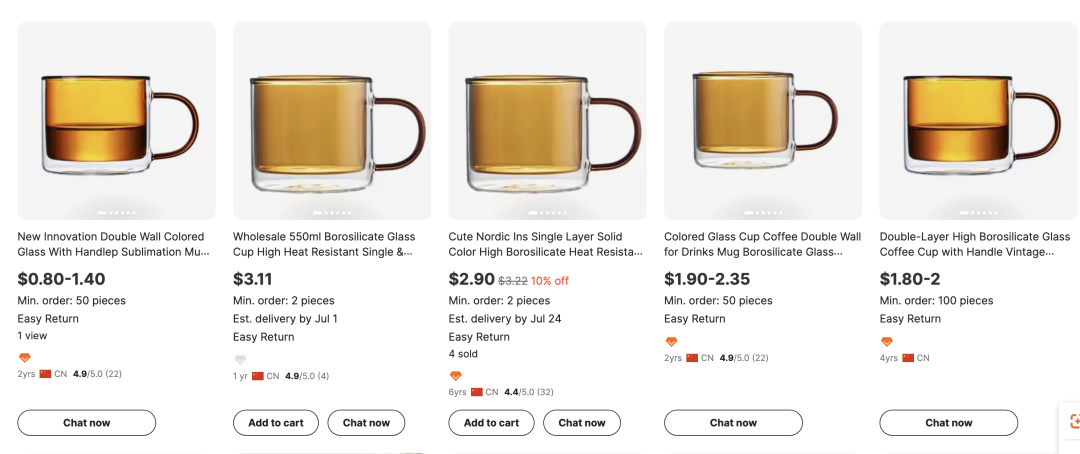The width and height of the screenshot is (1080, 454).
Task: Open the Cute Nordic Ins Single Layer product title
Action: [x=545, y=244]
